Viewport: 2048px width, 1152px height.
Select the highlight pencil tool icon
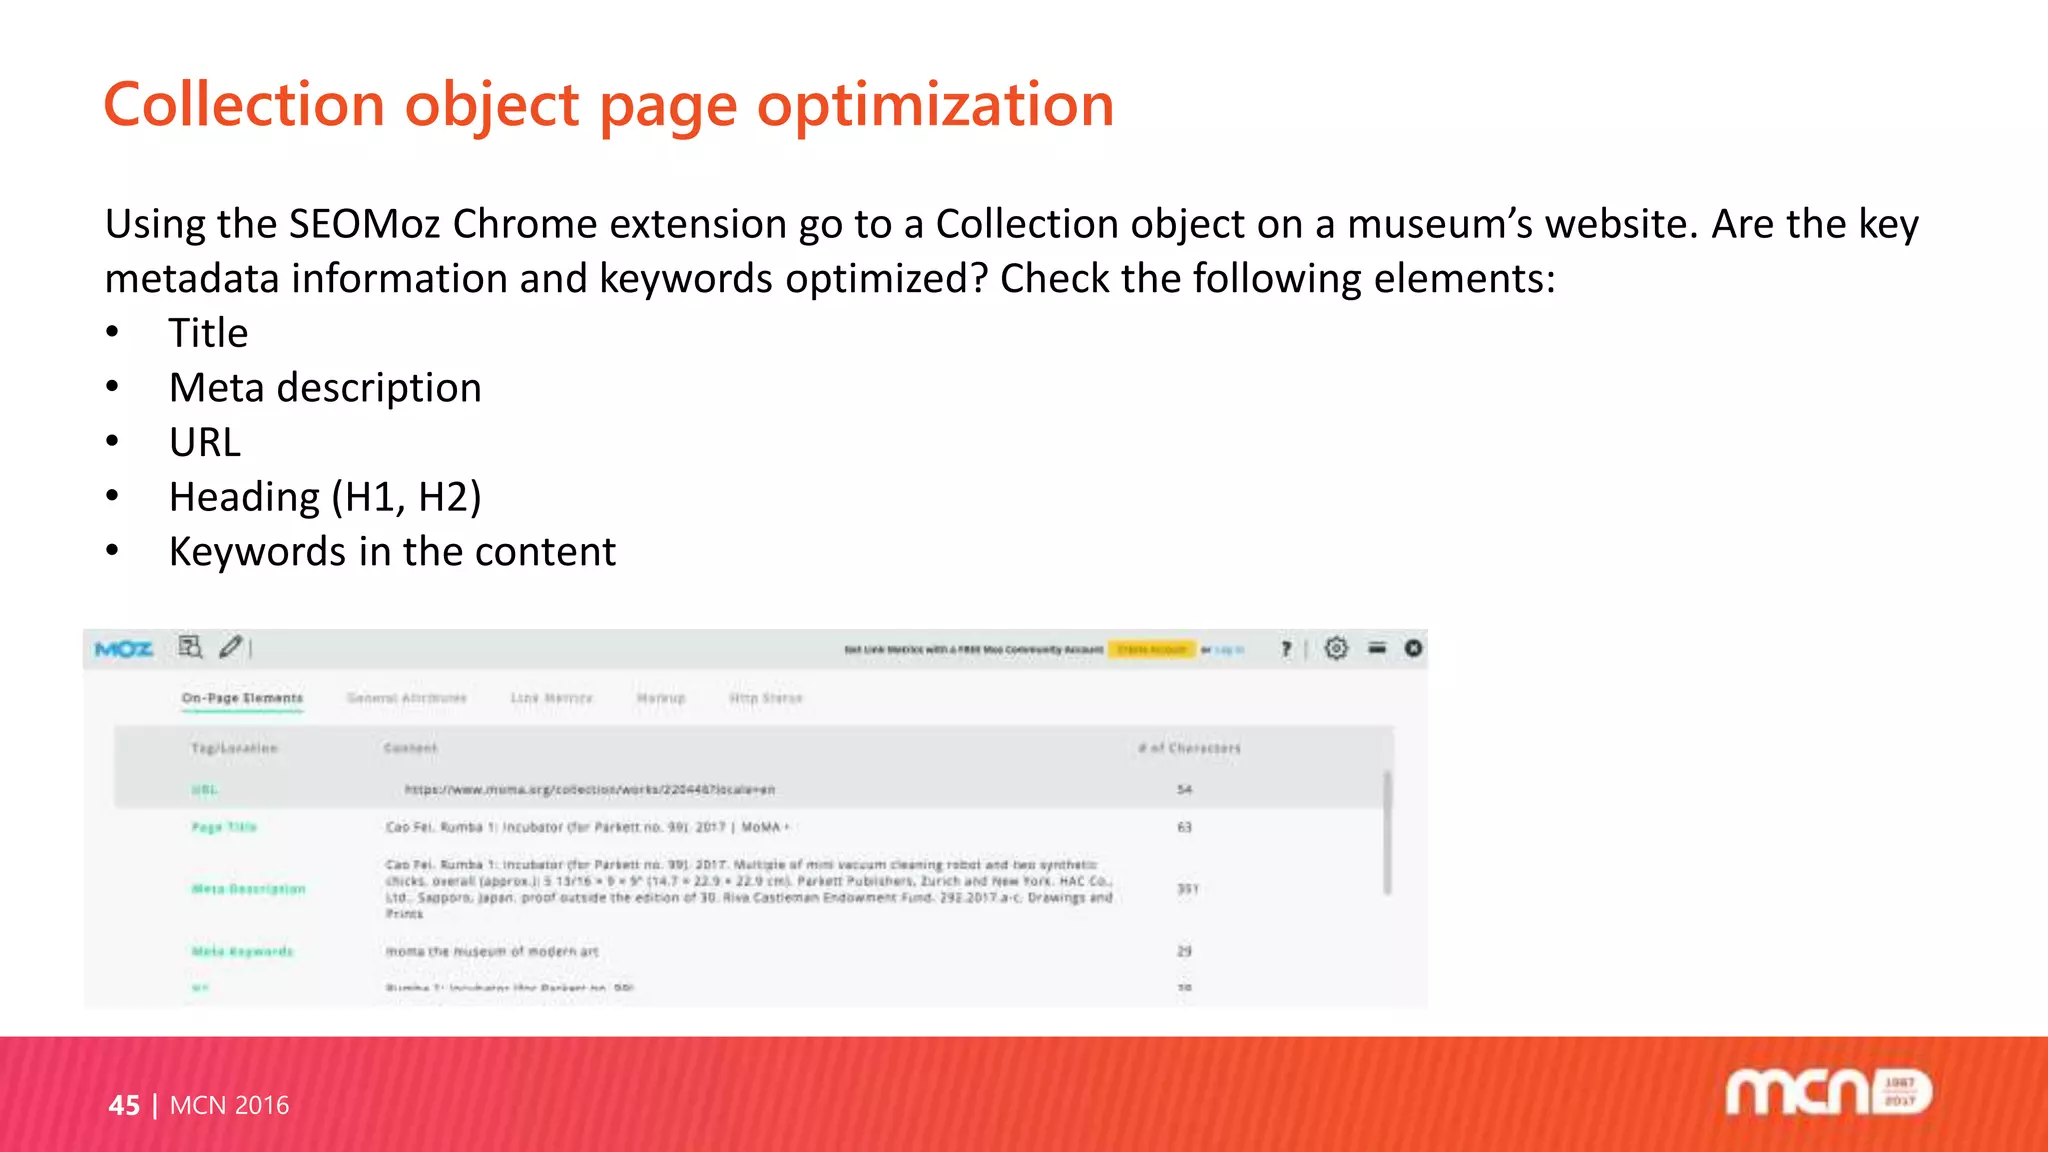click(x=230, y=647)
